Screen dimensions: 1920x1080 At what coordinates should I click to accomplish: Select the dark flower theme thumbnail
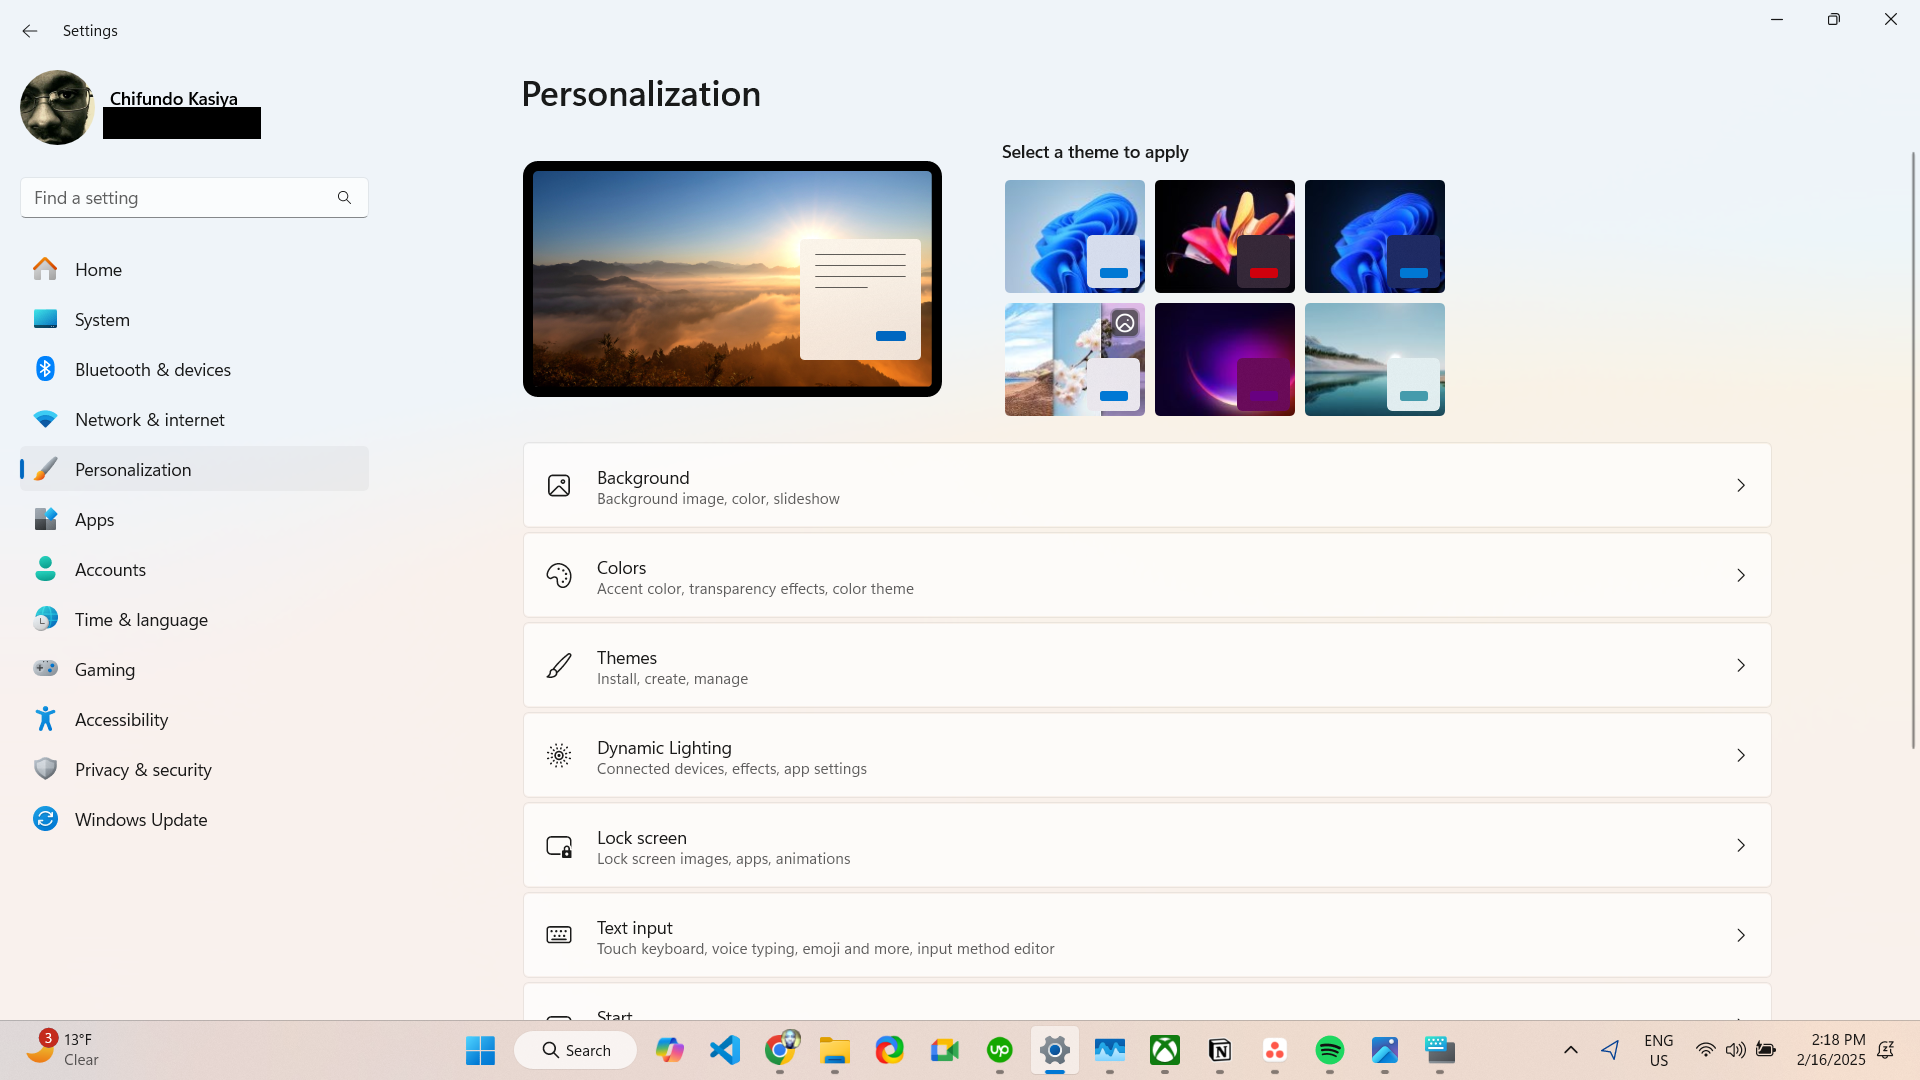(1224, 236)
